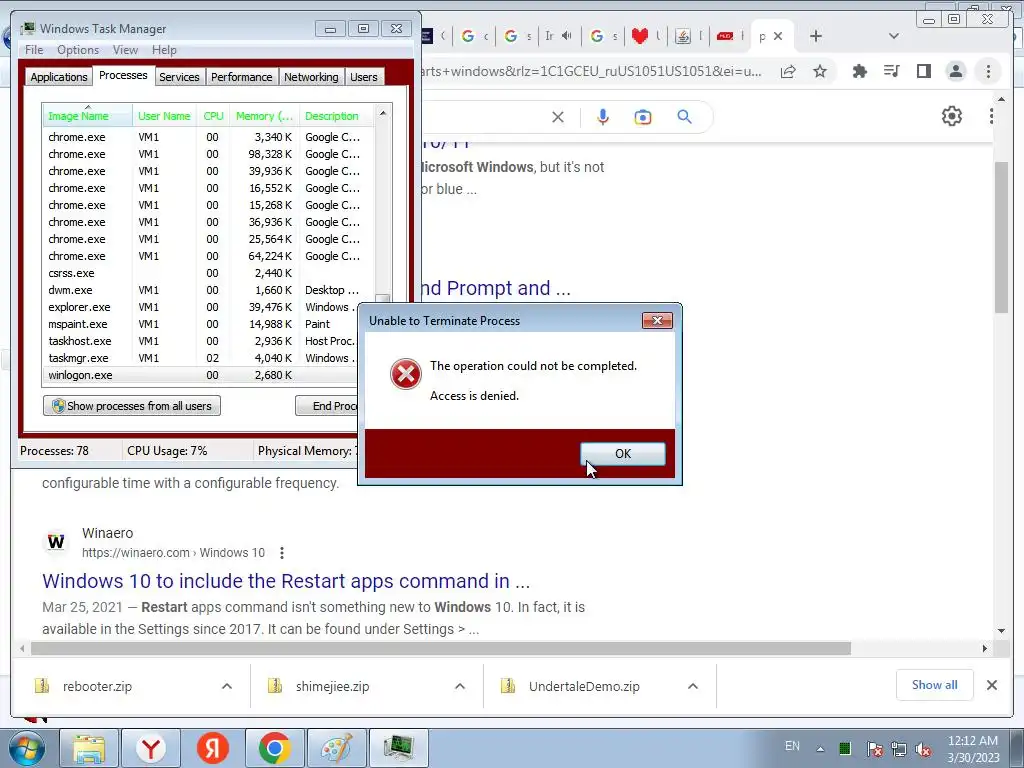This screenshot has height=768, width=1024.
Task: Expand options for shimejiee.zip download
Action: coord(460,686)
